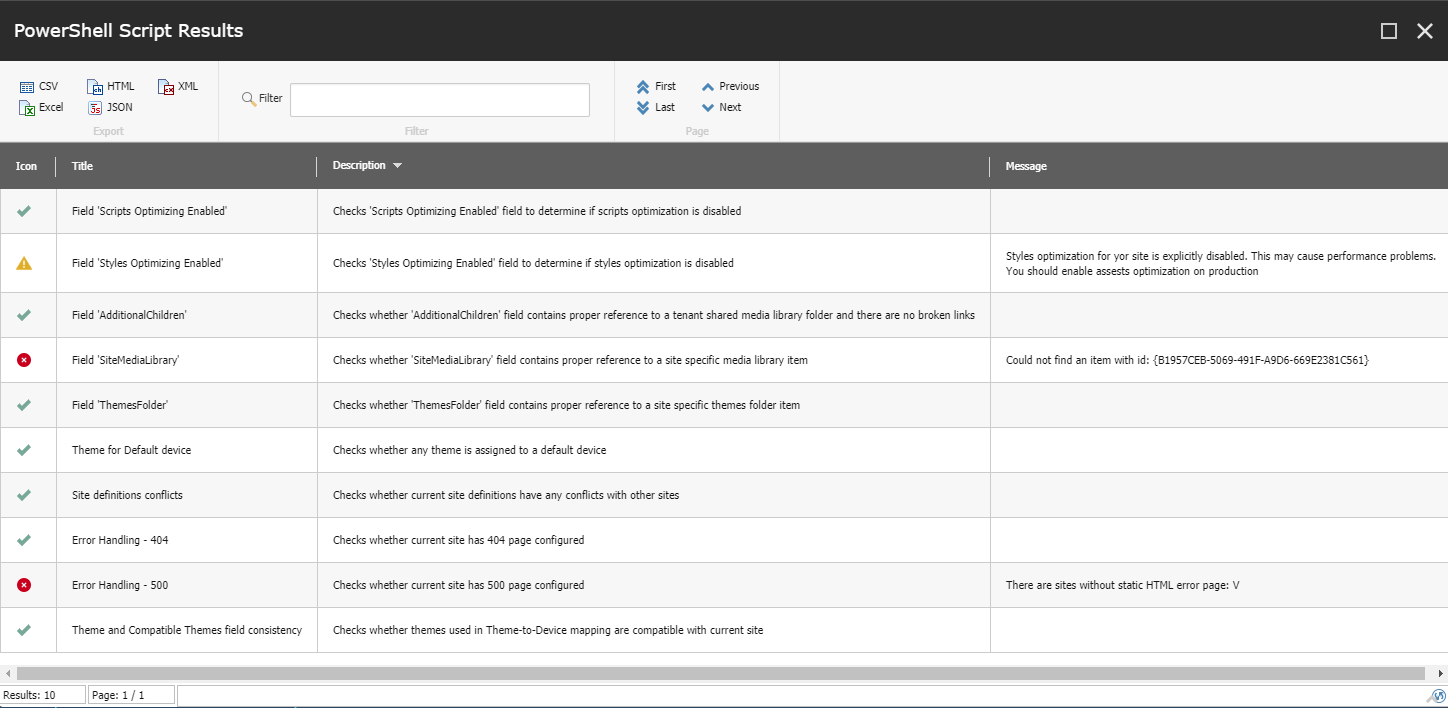Export results as HTML
The width and height of the screenshot is (1448, 708).
point(111,87)
